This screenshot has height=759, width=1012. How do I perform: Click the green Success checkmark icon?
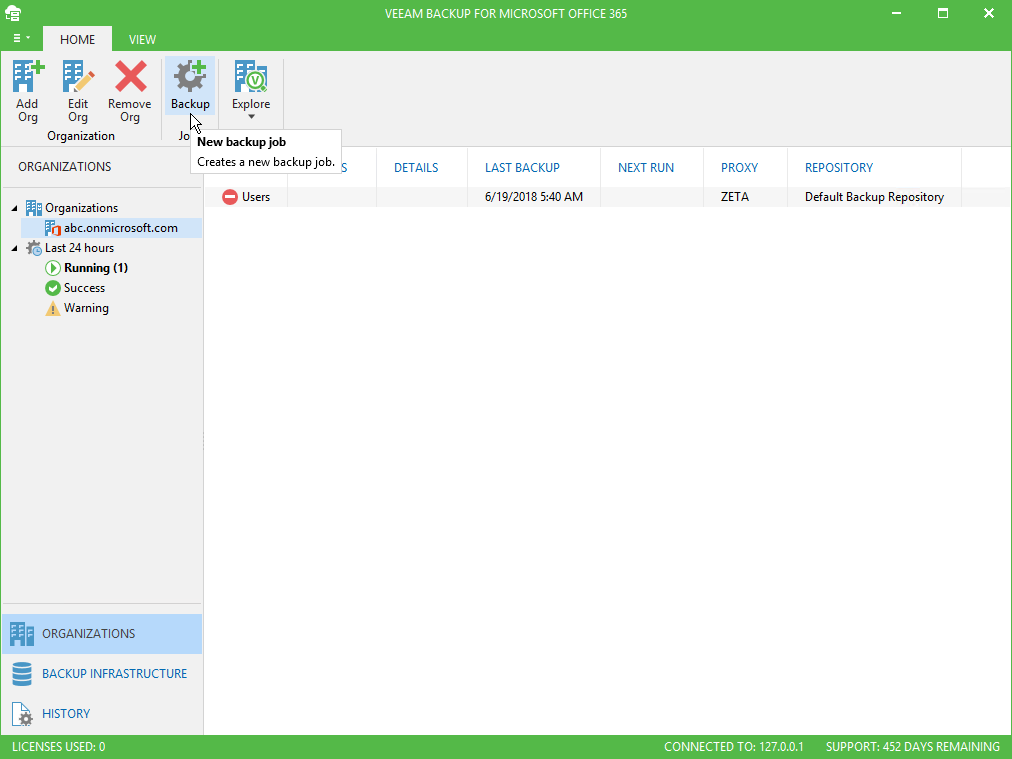[x=52, y=288]
